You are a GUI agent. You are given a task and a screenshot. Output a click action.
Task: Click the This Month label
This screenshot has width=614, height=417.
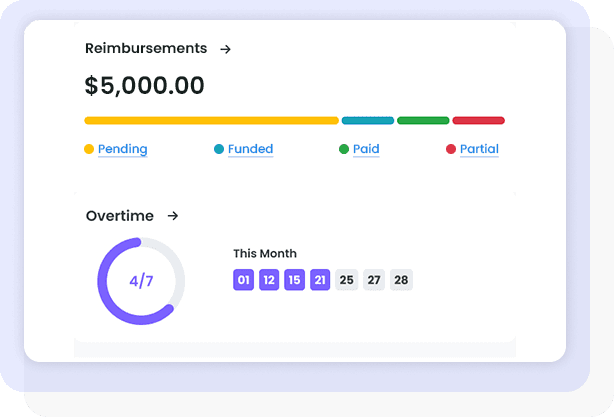pos(265,254)
